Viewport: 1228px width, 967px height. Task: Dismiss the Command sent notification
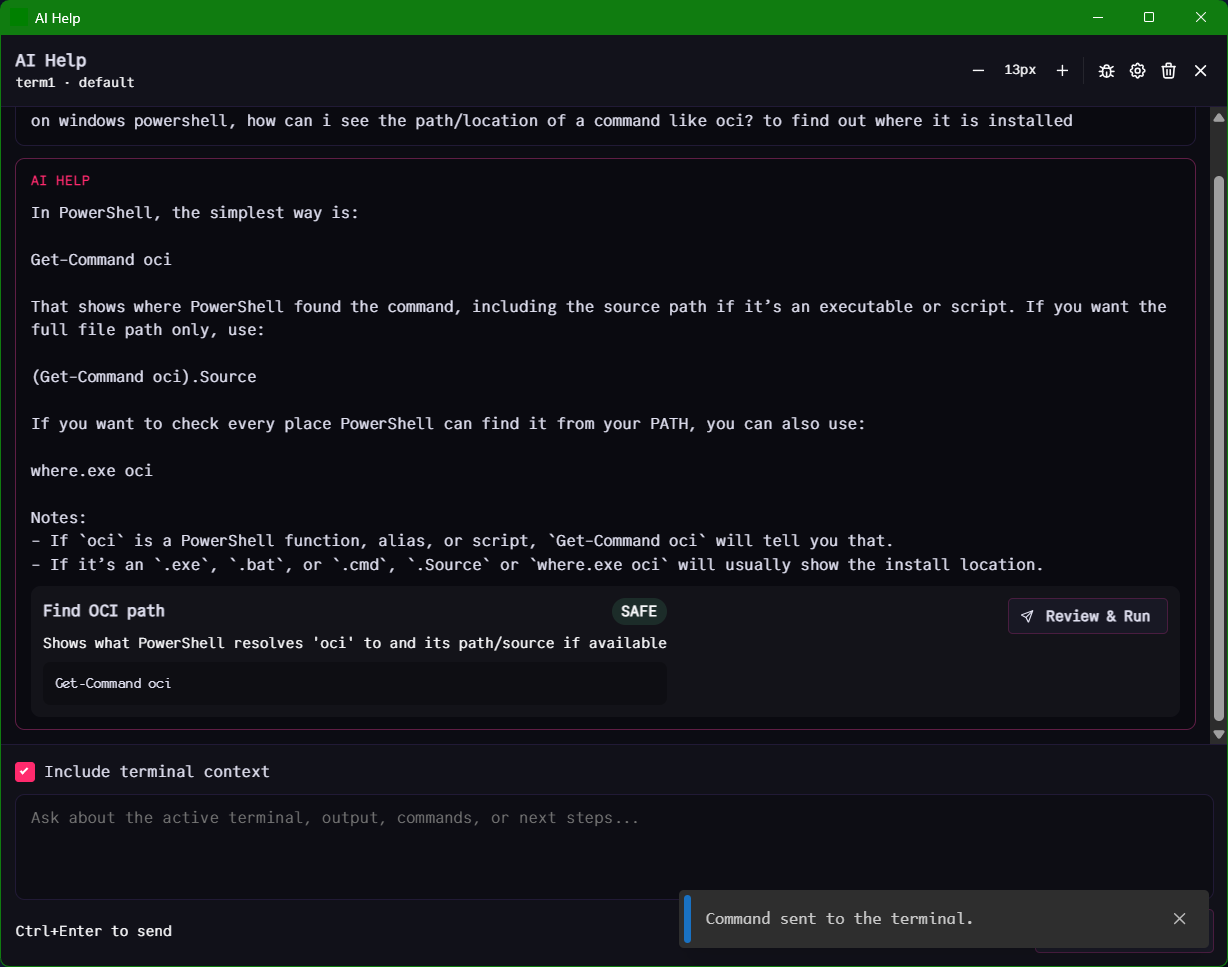click(x=1179, y=918)
